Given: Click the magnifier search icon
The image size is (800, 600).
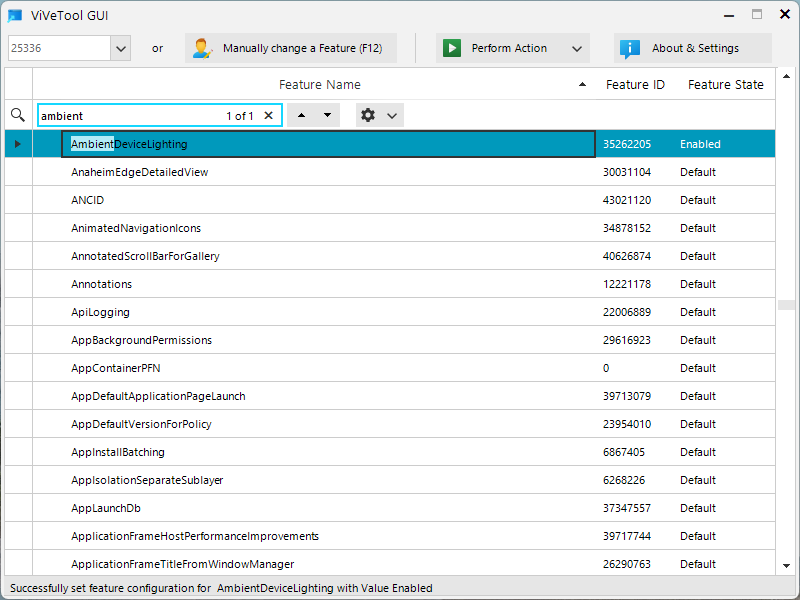Looking at the screenshot, I should click(x=17, y=116).
